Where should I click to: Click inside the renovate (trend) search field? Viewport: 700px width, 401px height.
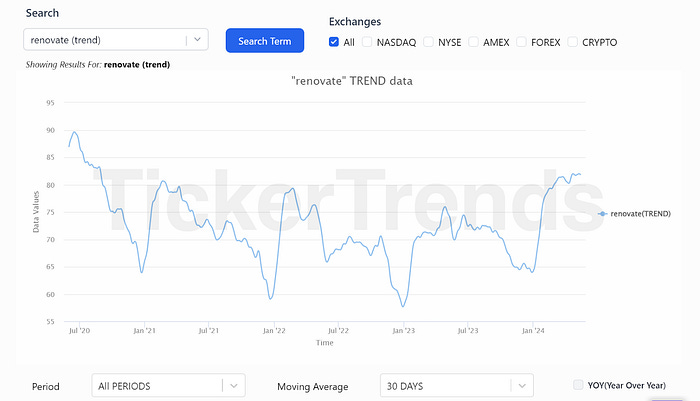click(x=116, y=40)
